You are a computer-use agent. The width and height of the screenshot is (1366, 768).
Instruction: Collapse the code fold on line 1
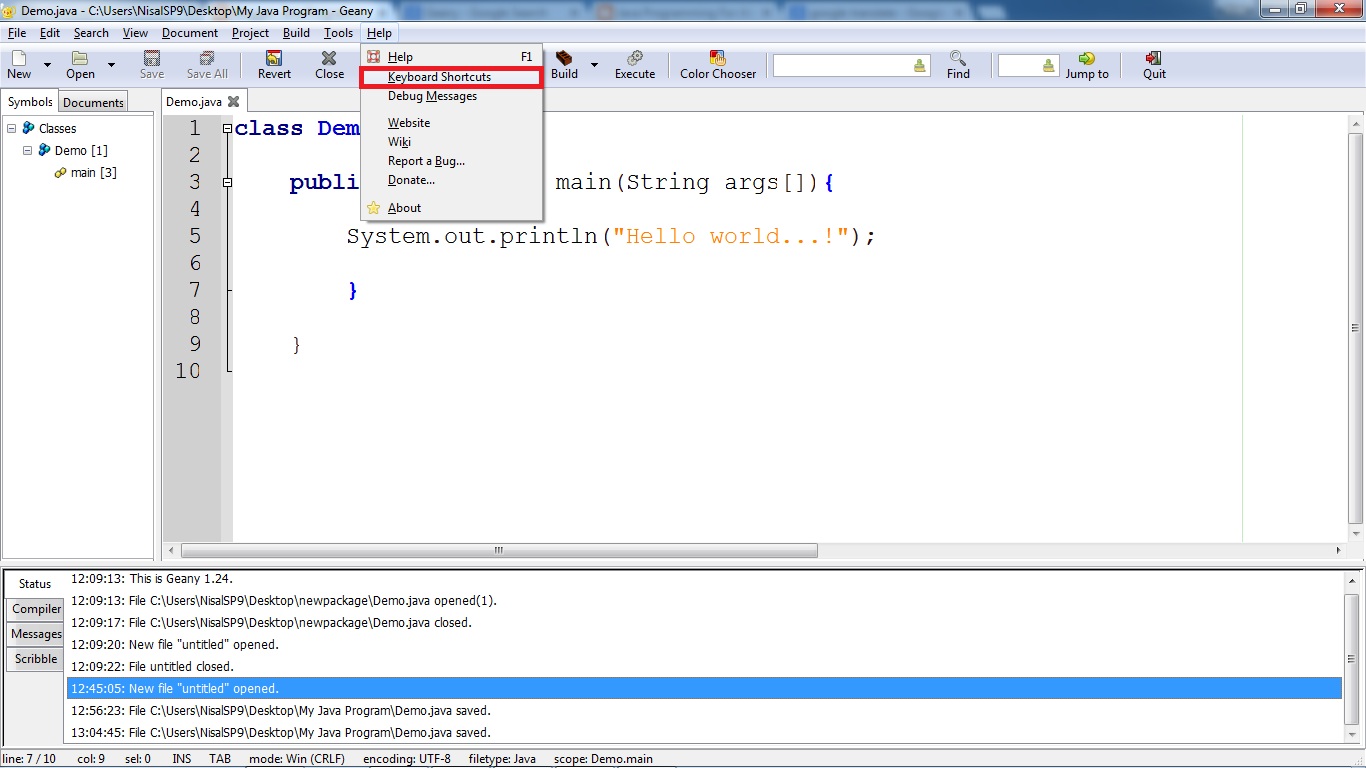[x=228, y=128]
